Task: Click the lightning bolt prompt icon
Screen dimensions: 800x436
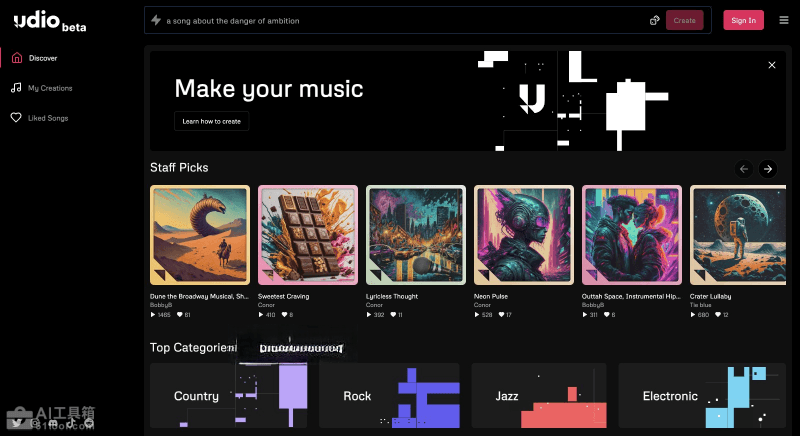Action: coord(156,20)
